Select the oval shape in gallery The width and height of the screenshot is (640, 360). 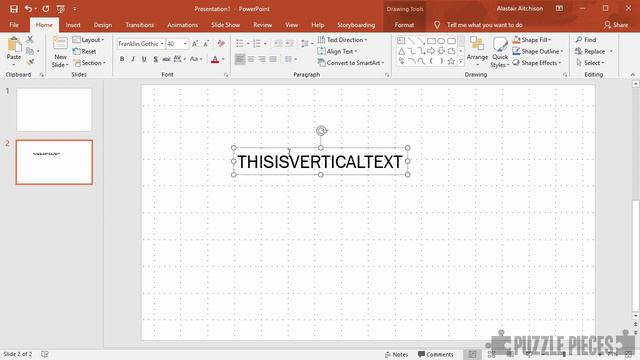tap(441, 41)
